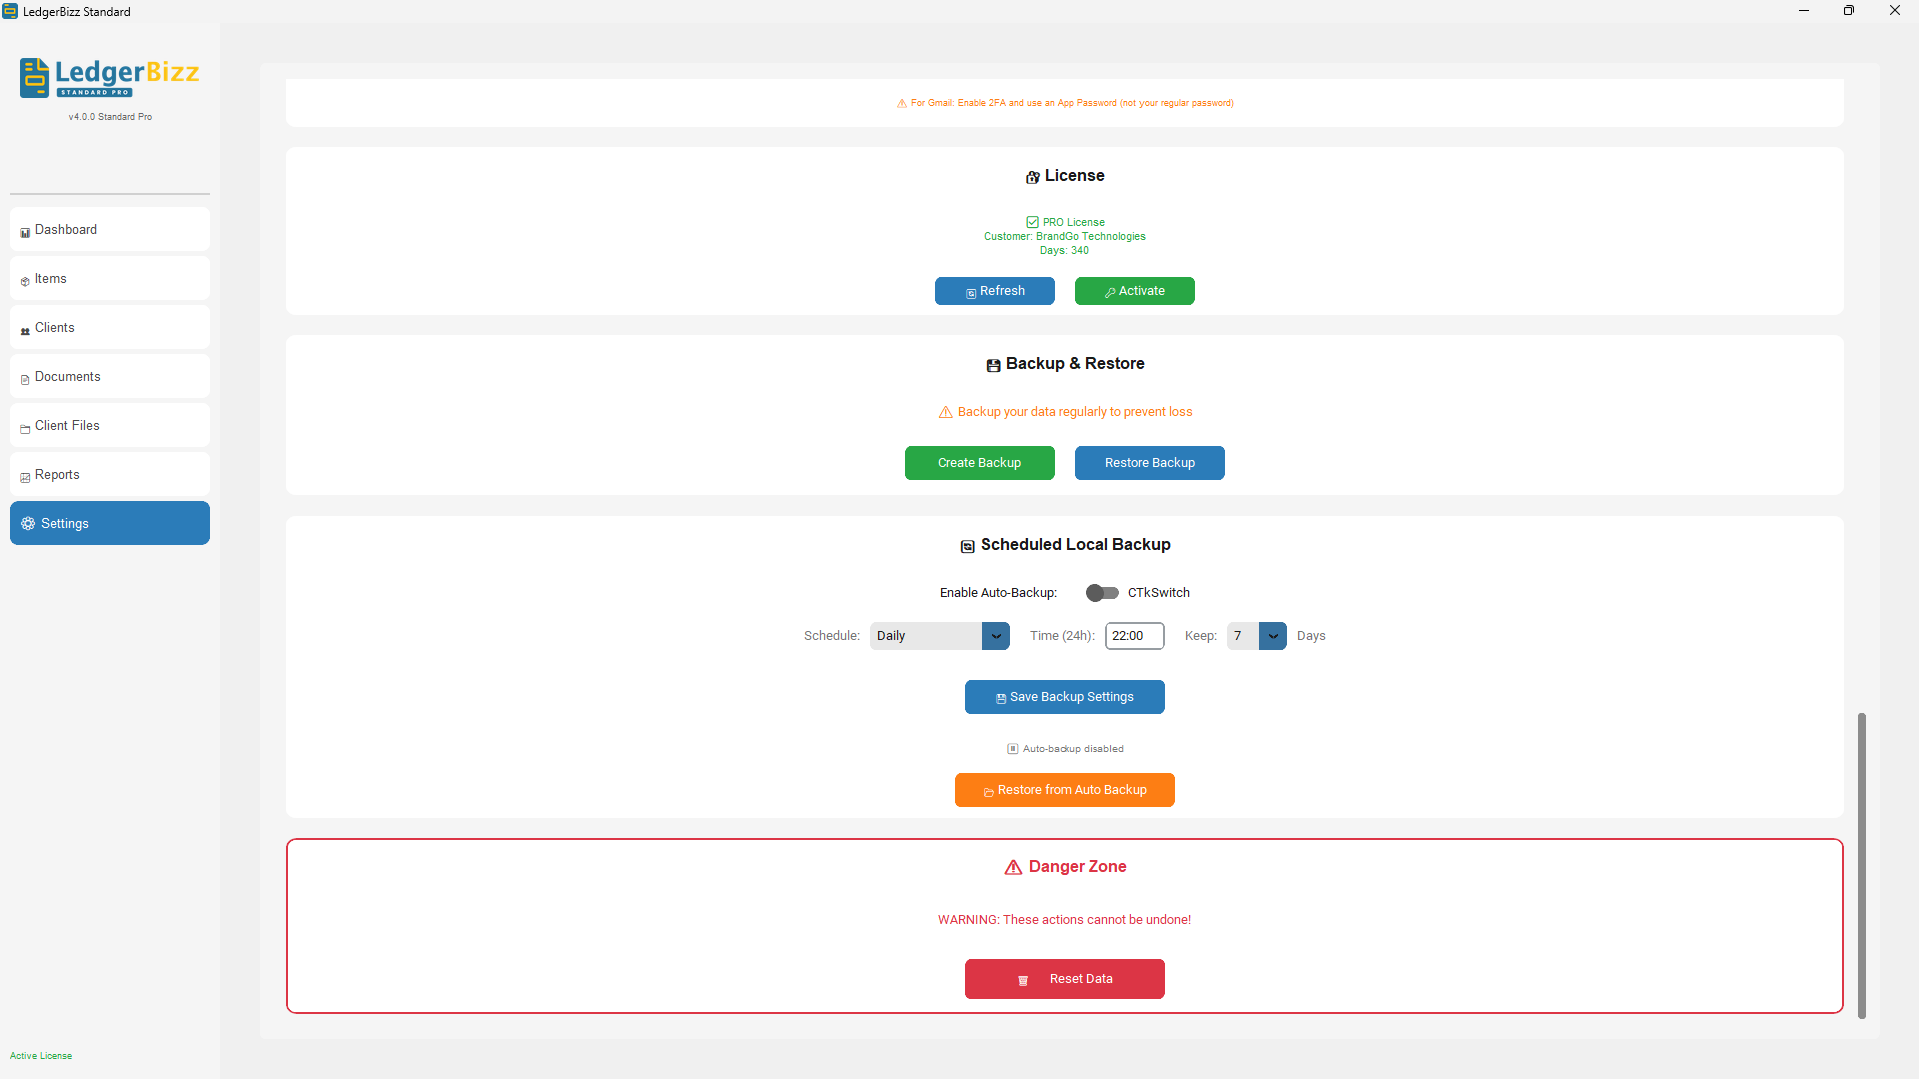This screenshot has width=1919, height=1079.
Task: Navigate to Documents
Action: point(110,376)
